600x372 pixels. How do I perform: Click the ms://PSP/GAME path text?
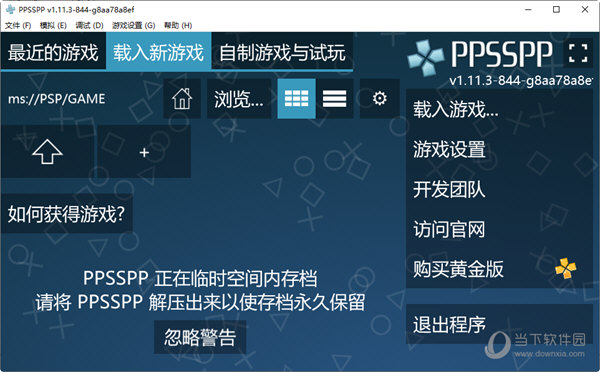[57, 99]
